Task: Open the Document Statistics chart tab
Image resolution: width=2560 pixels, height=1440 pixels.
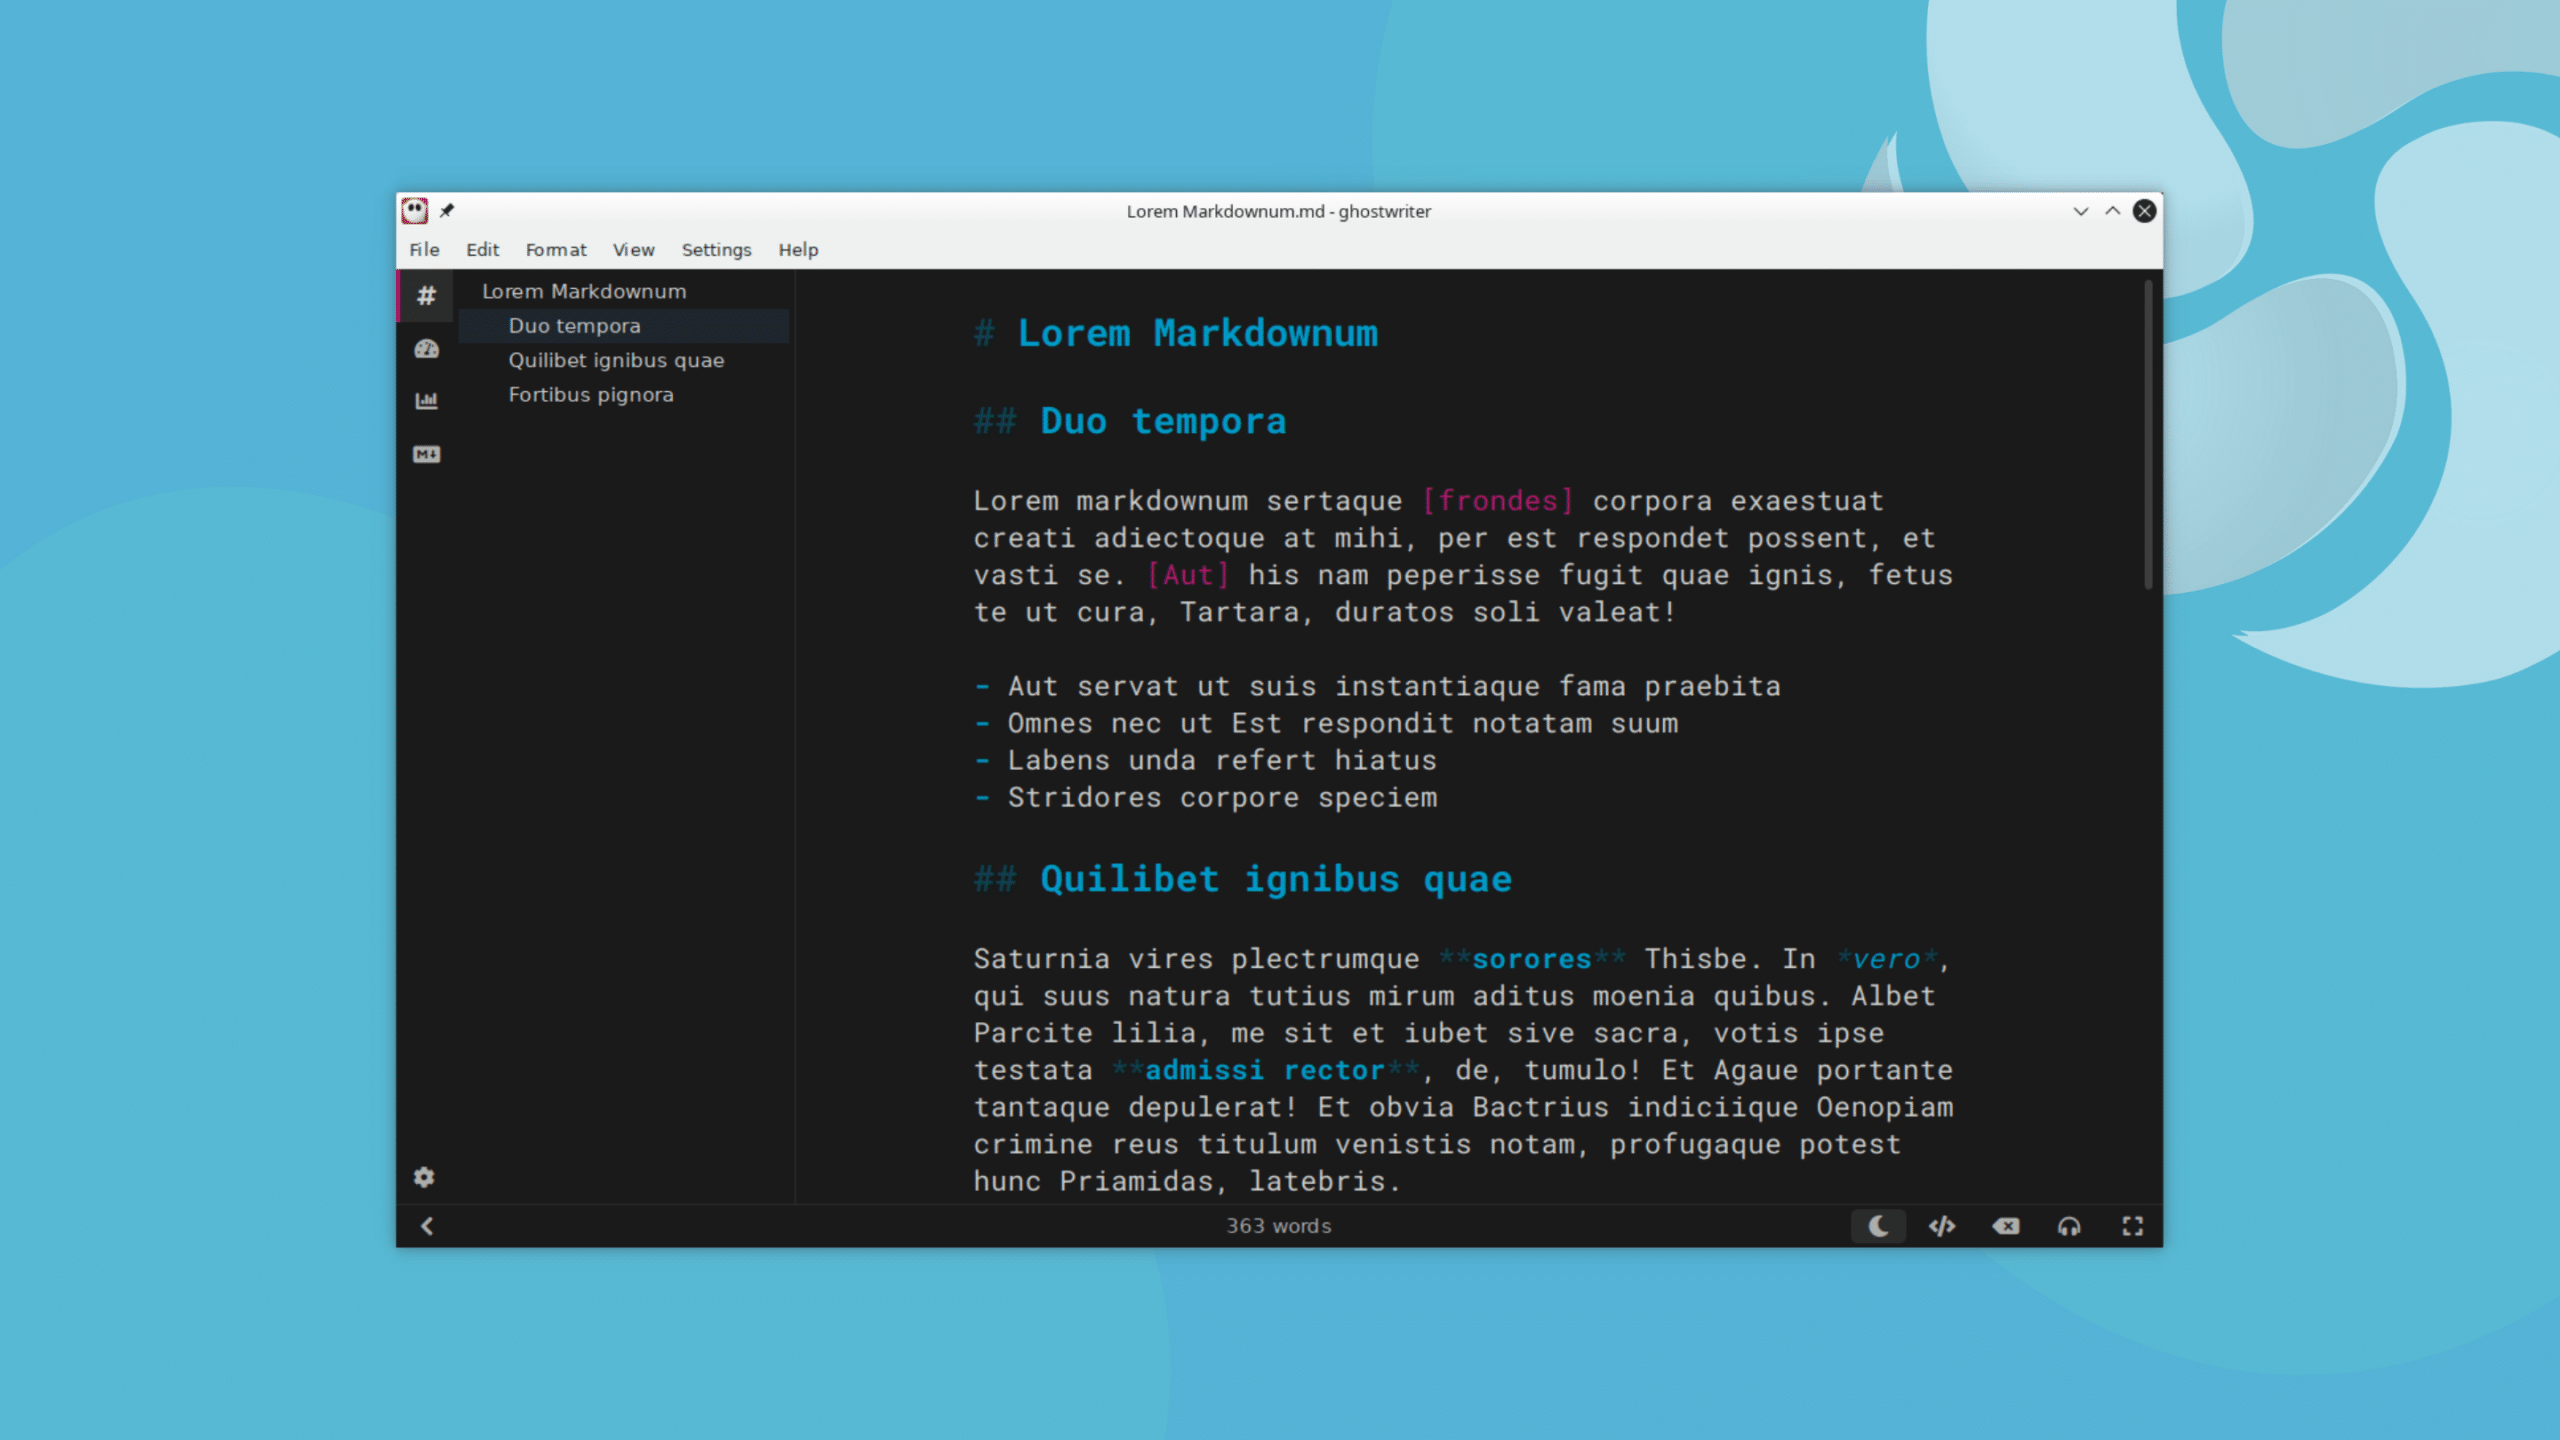Action: coord(426,401)
